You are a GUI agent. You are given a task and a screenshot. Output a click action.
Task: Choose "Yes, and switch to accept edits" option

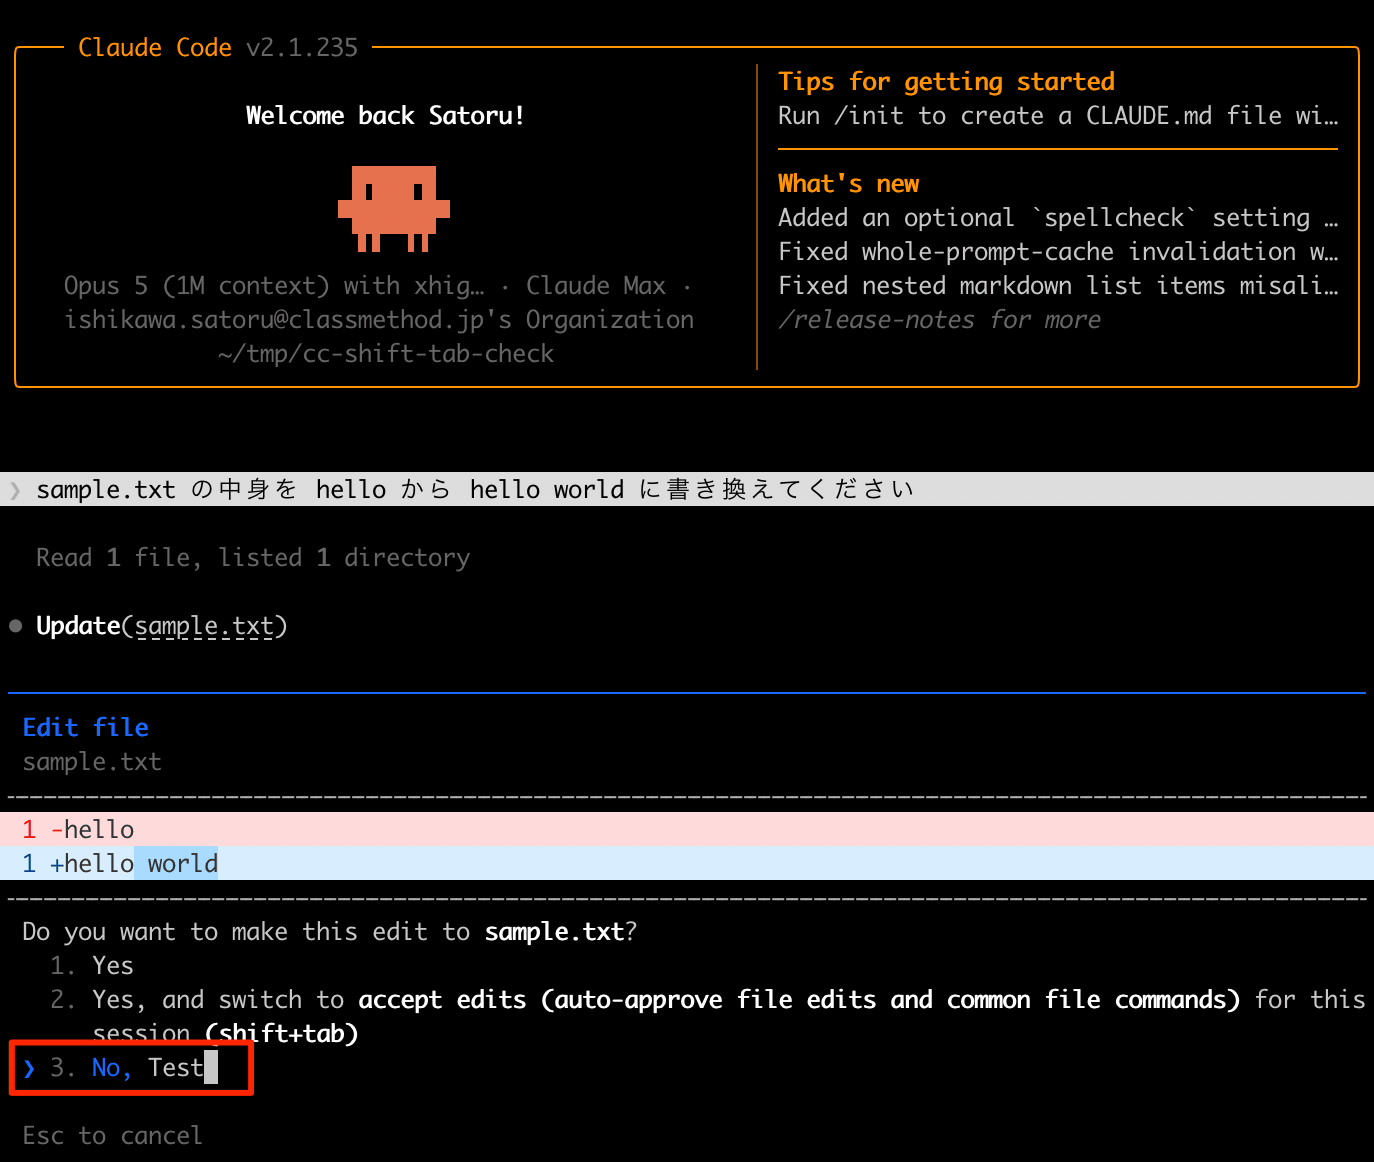(x=707, y=1016)
